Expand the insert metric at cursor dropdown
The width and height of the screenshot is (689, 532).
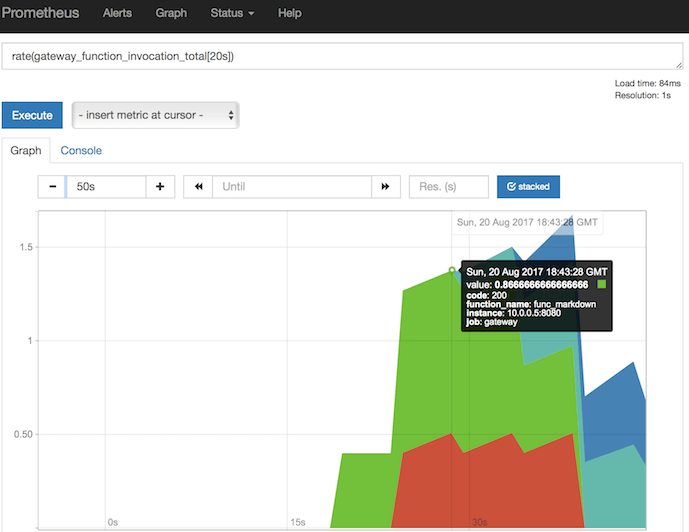click(x=156, y=115)
